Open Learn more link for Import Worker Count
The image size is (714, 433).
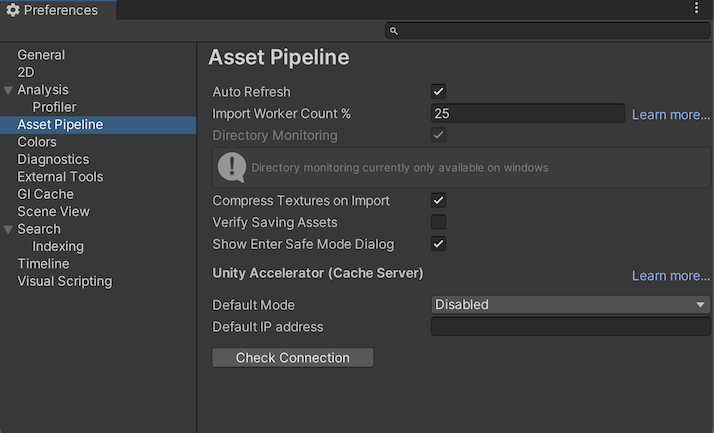coord(670,115)
